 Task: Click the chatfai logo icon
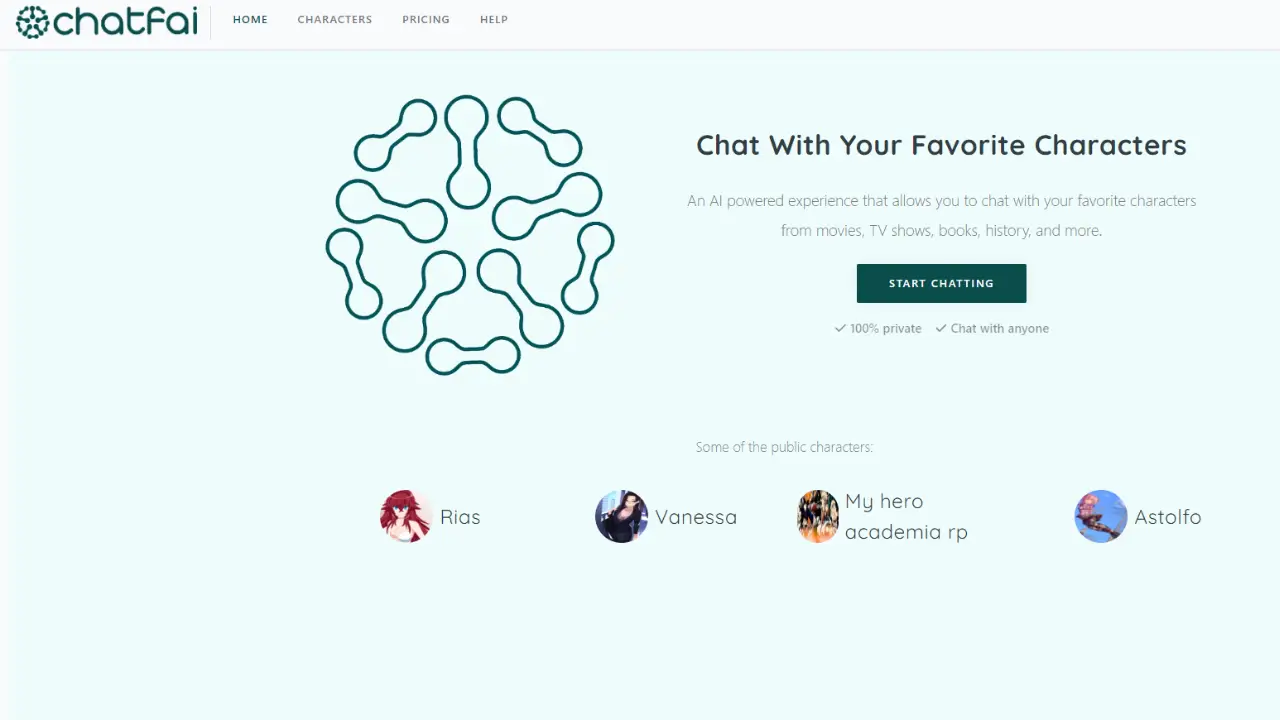(x=33, y=22)
